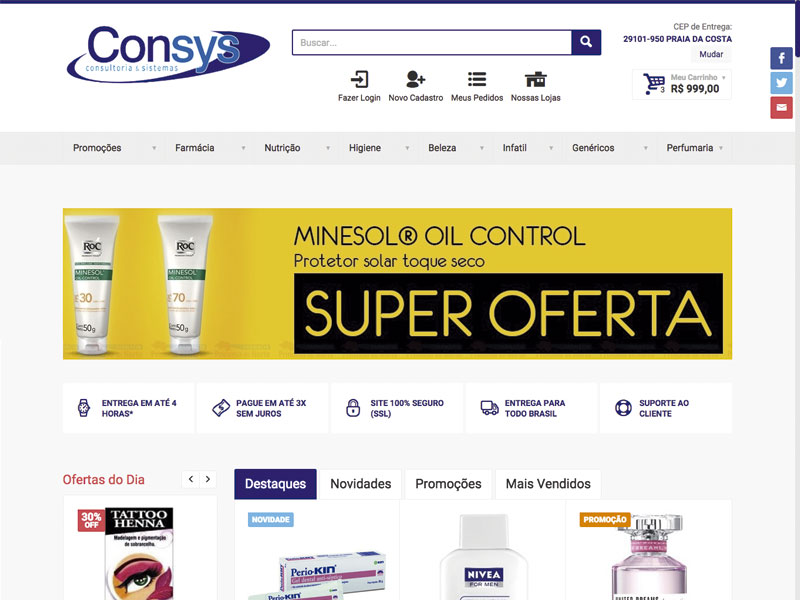The width and height of the screenshot is (800, 600).
Task: Select the Mais Vendidos tab
Action: pos(548,484)
